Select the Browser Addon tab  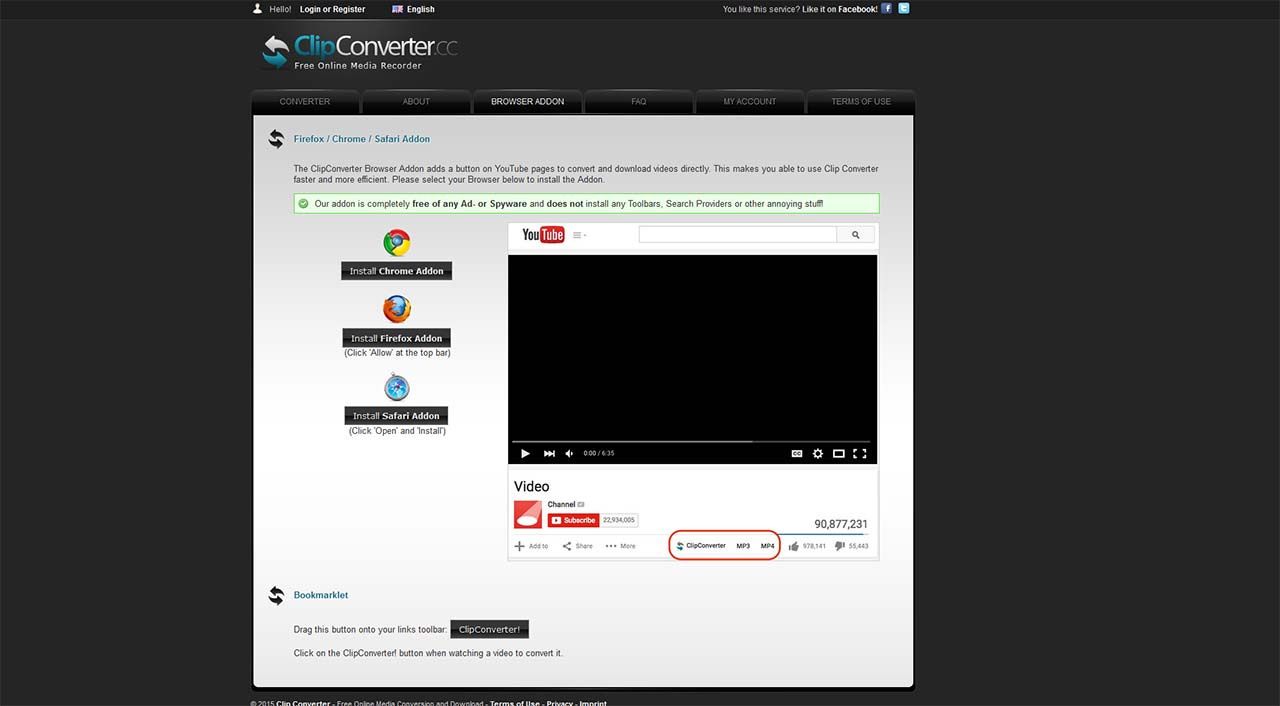(x=527, y=101)
